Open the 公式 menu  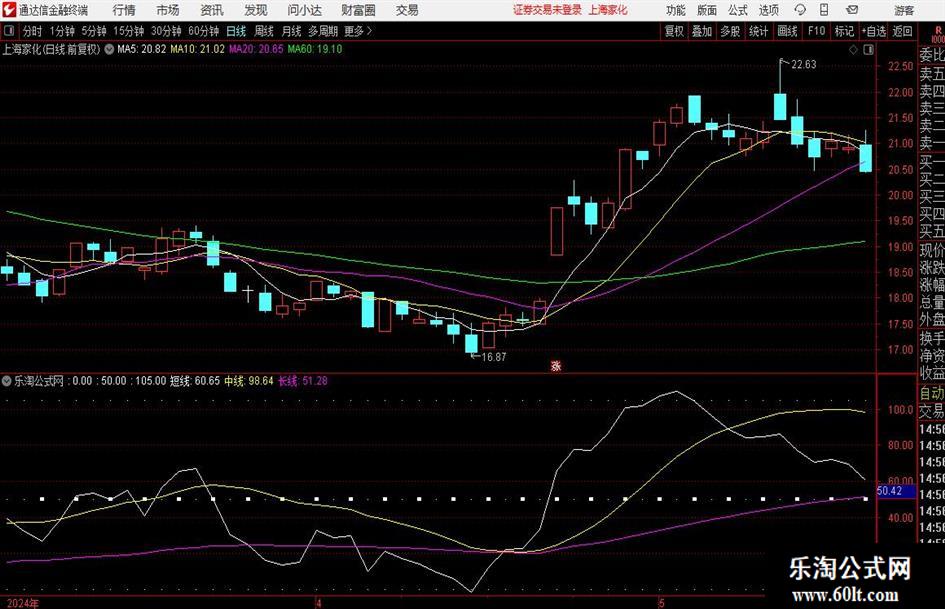(738, 10)
